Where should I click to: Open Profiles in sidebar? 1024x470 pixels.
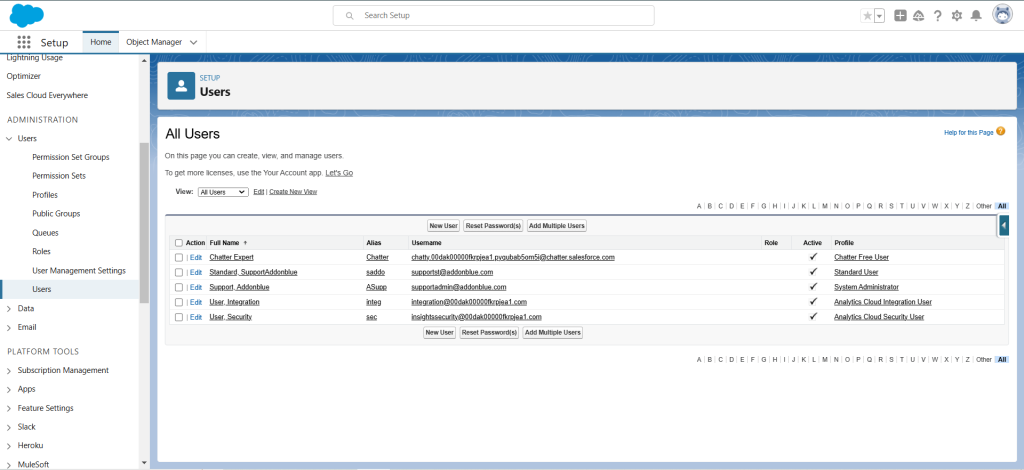[45, 195]
